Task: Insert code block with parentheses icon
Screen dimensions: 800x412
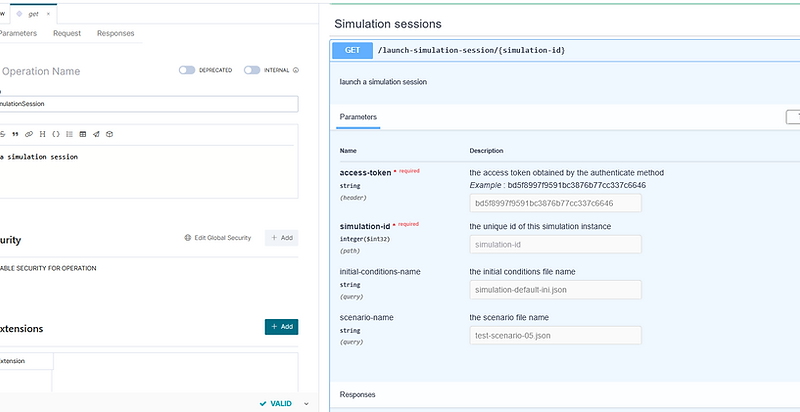Action: [x=56, y=134]
